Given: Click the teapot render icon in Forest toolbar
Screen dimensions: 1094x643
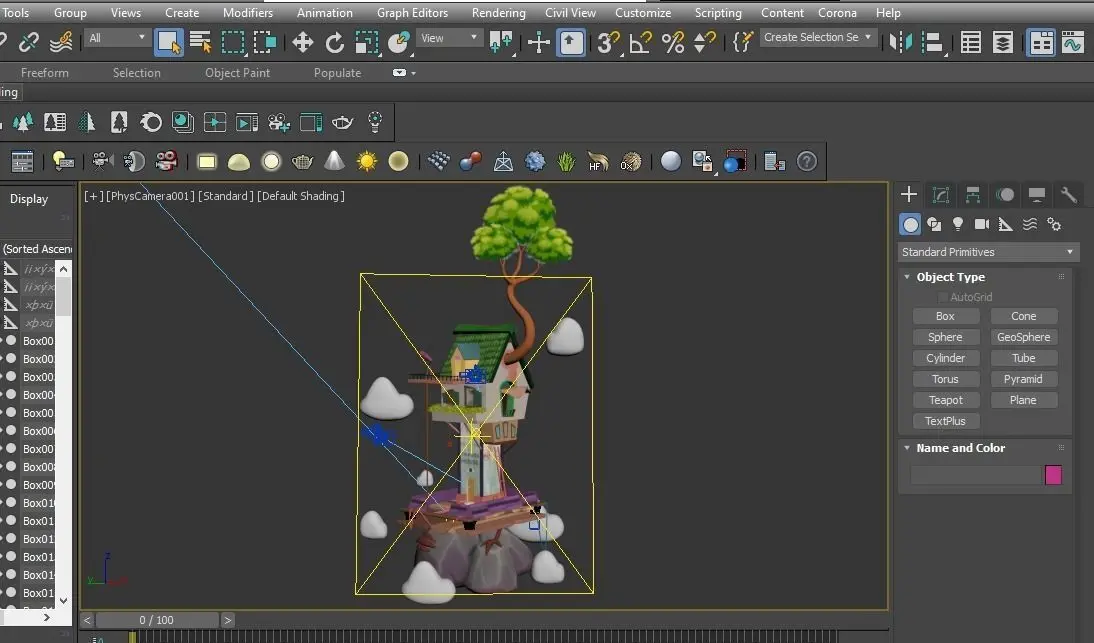Looking at the screenshot, I should (x=343, y=123).
